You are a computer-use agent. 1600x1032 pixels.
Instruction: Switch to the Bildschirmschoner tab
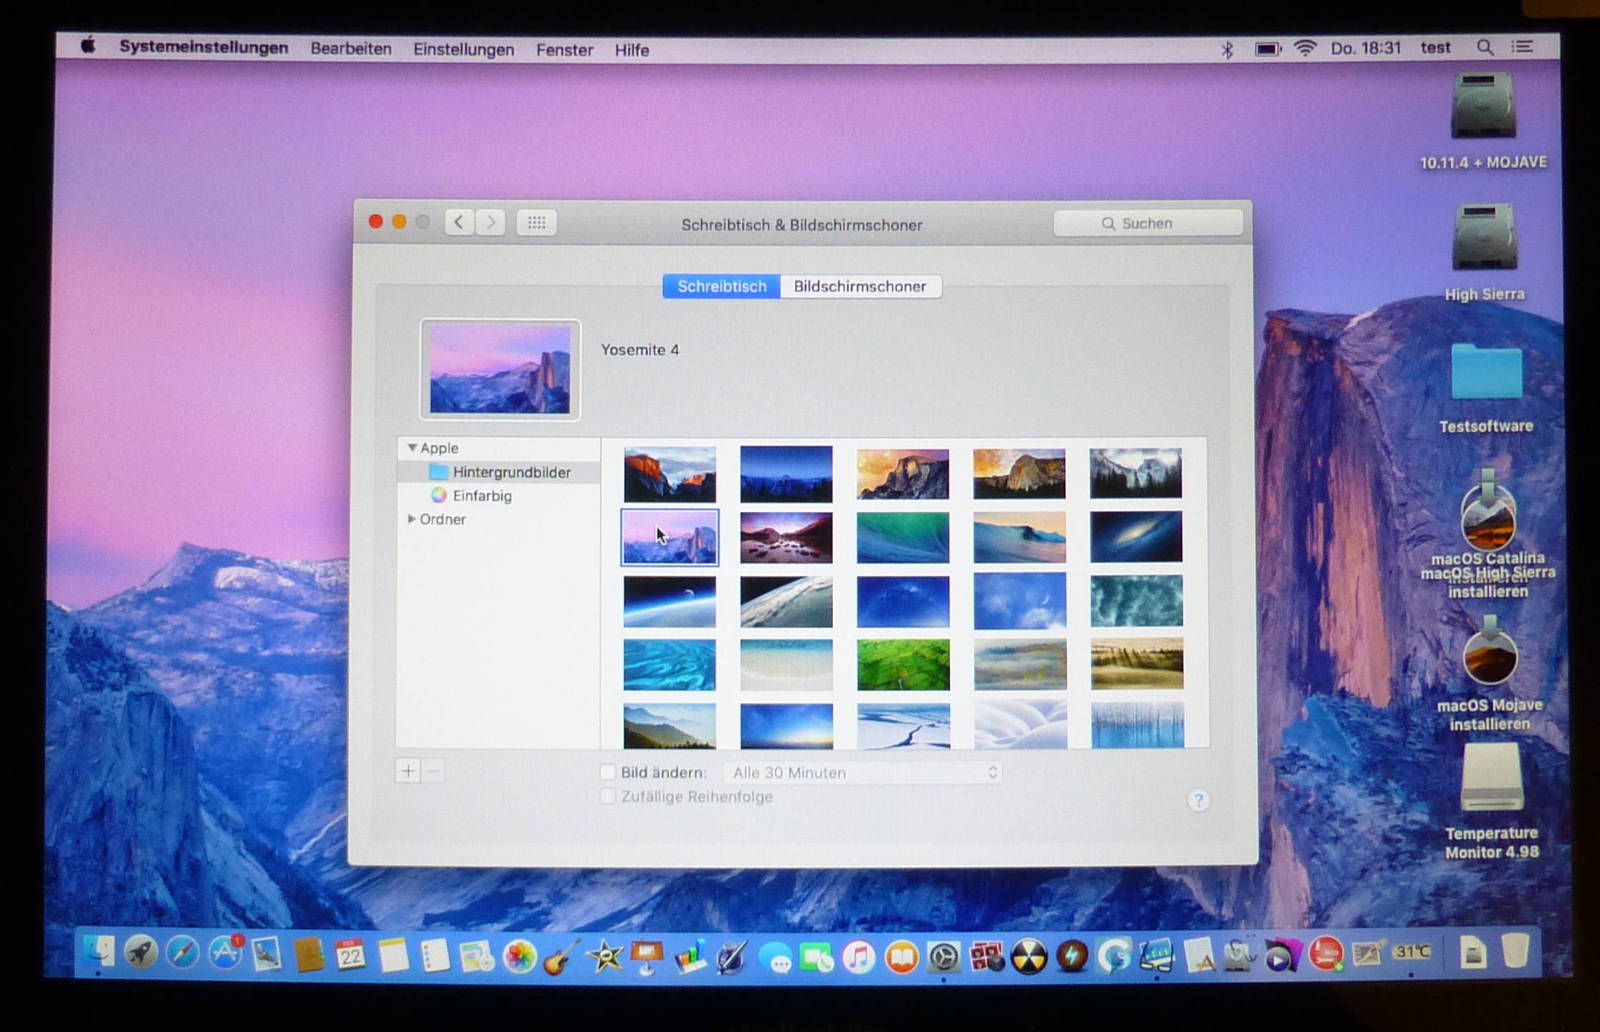[x=859, y=286]
